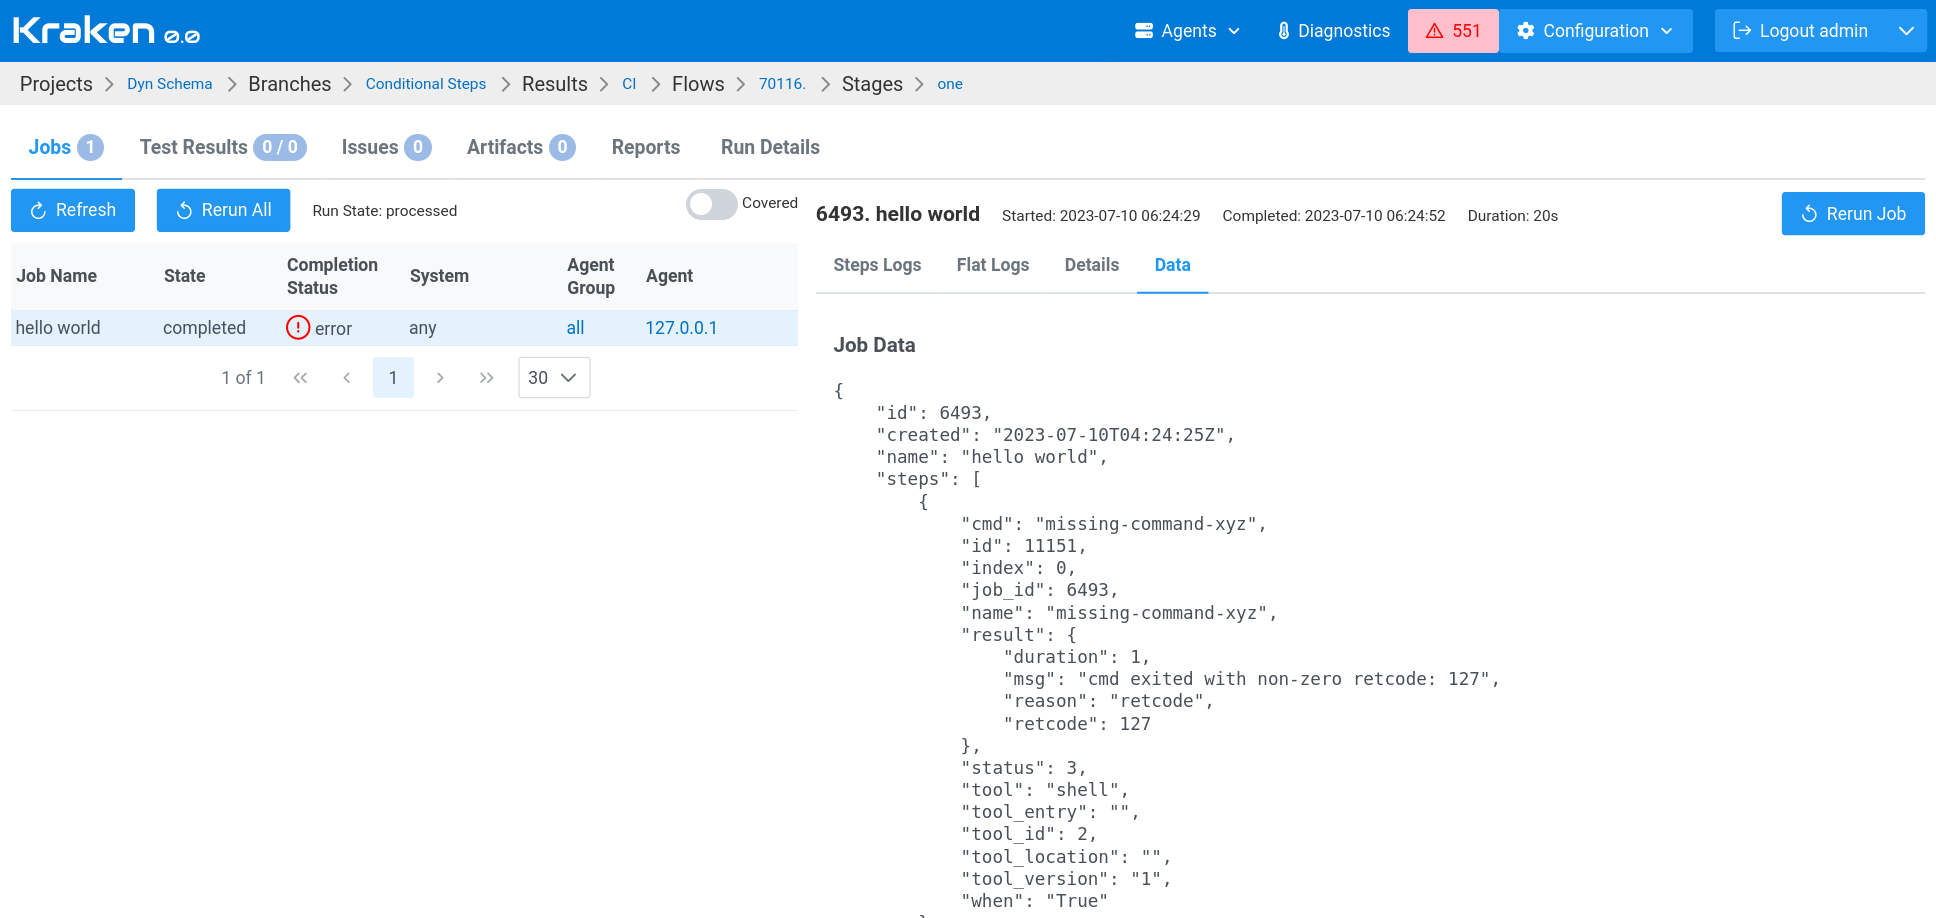This screenshot has width=1936, height=918.
Task: Open stage 'one' breadcrumb link
Action: point(950,84)
